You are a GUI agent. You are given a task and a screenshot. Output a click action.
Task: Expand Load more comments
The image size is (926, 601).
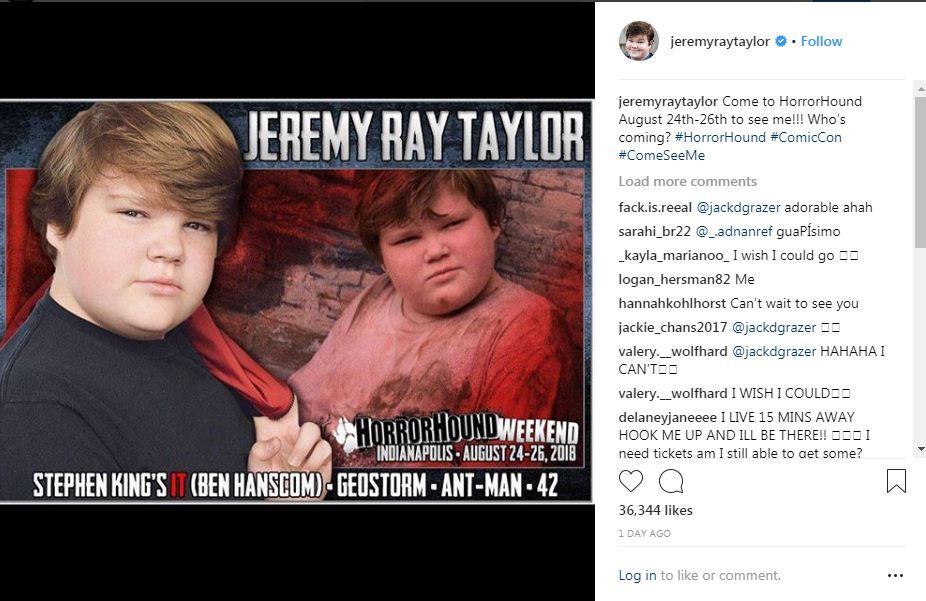687,181
